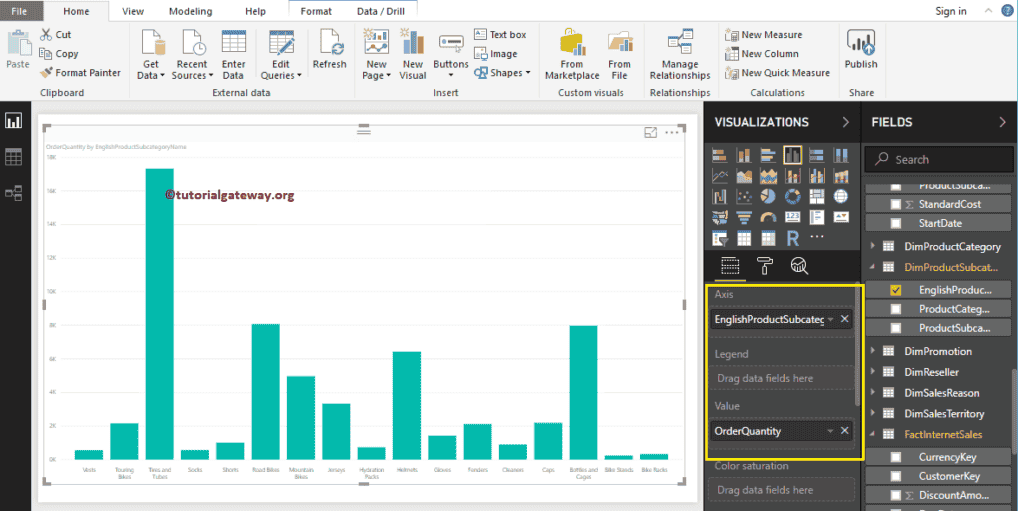1018x511 pixels.
Task: Uncheck the EnglishProduc... field checkbox
Action: click(x=896, y=289)
